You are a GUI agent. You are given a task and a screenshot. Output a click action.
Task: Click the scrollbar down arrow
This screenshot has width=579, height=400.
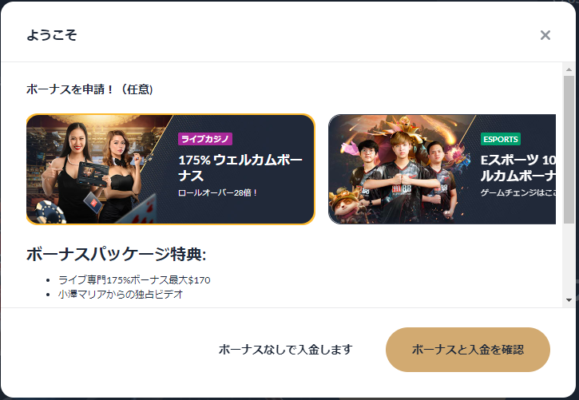[x=569, y=300]
